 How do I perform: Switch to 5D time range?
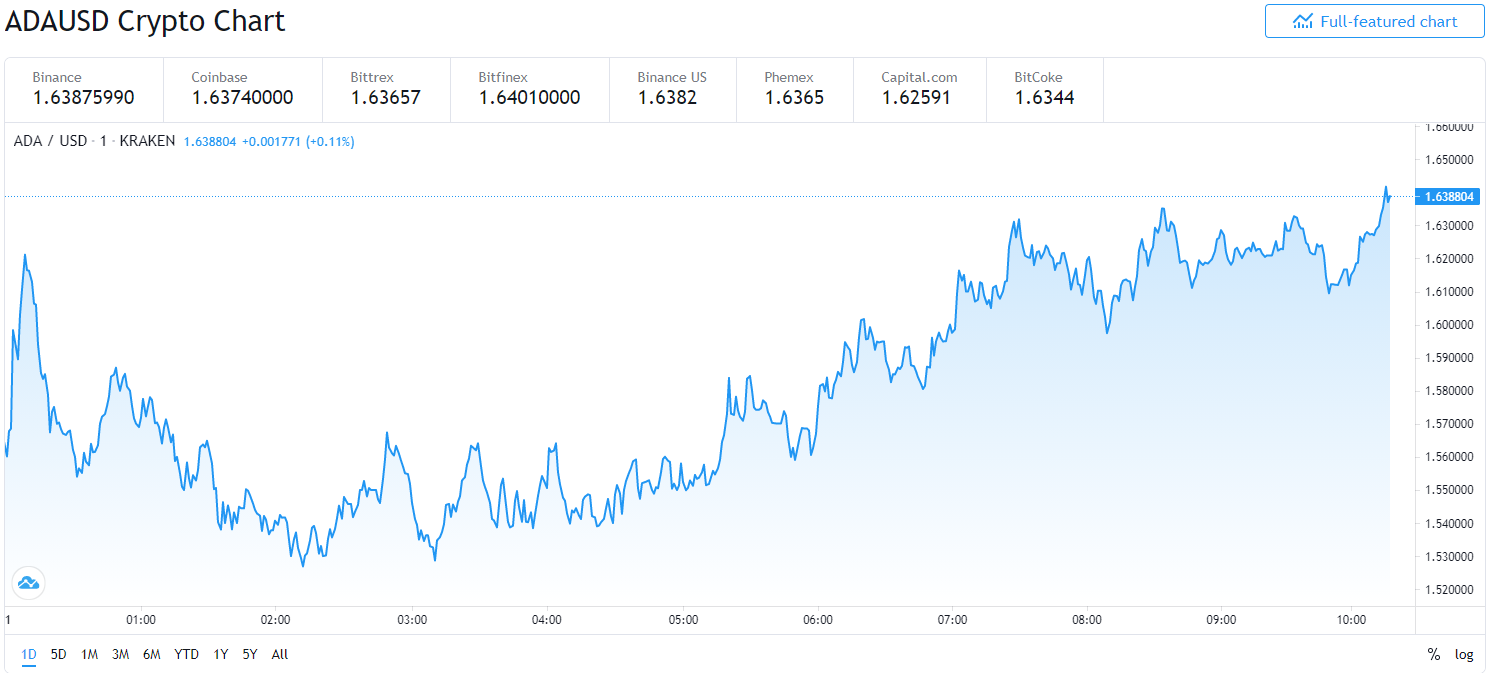coord(58,654)
